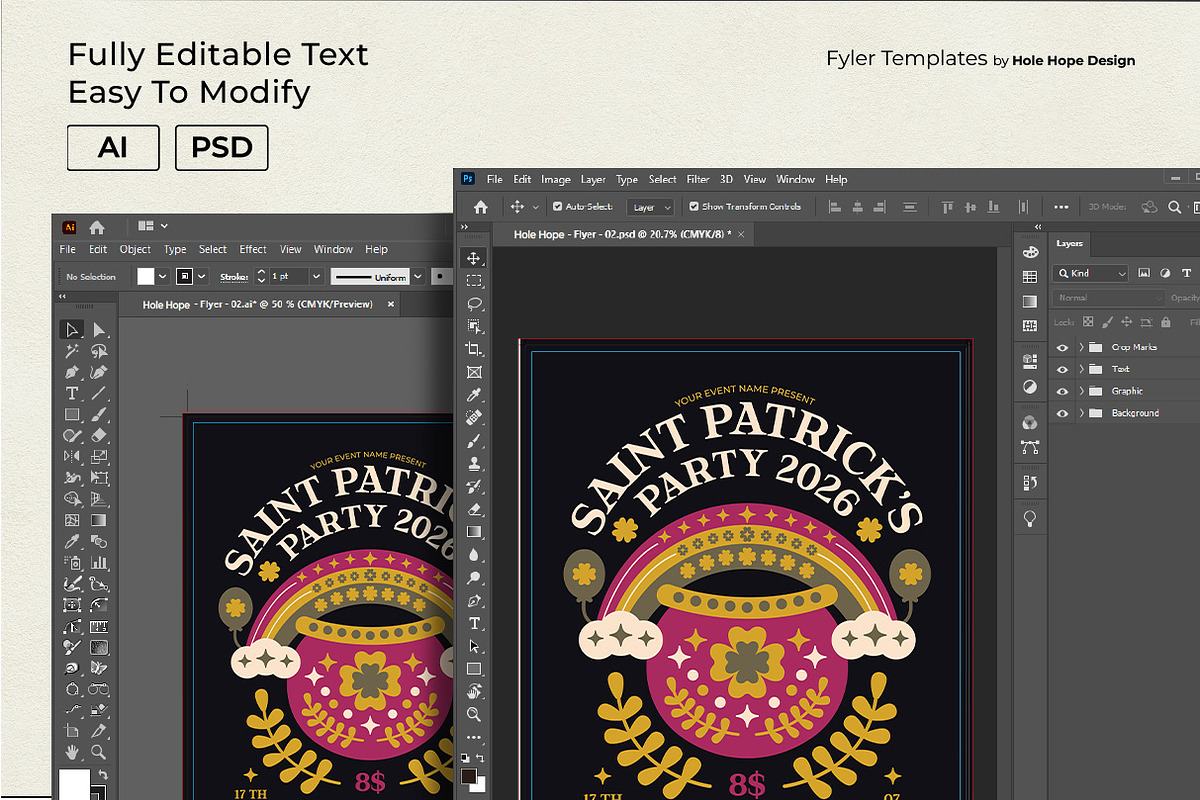The width and height of the screenshot is (1200, 800).
Task: Click the Illustrator Home icon
Action: 97,227
